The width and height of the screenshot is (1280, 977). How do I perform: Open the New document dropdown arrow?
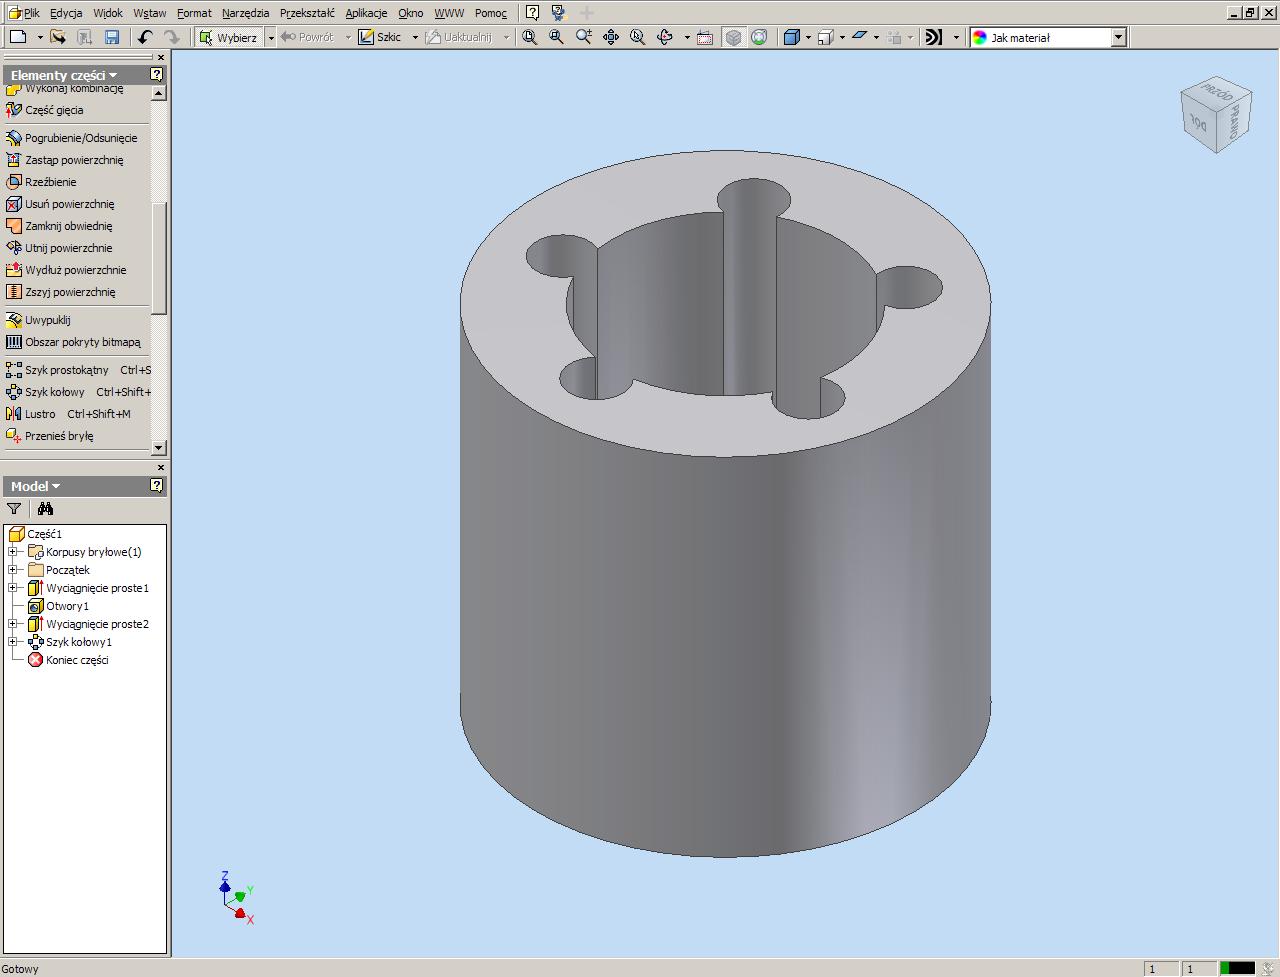40,37
